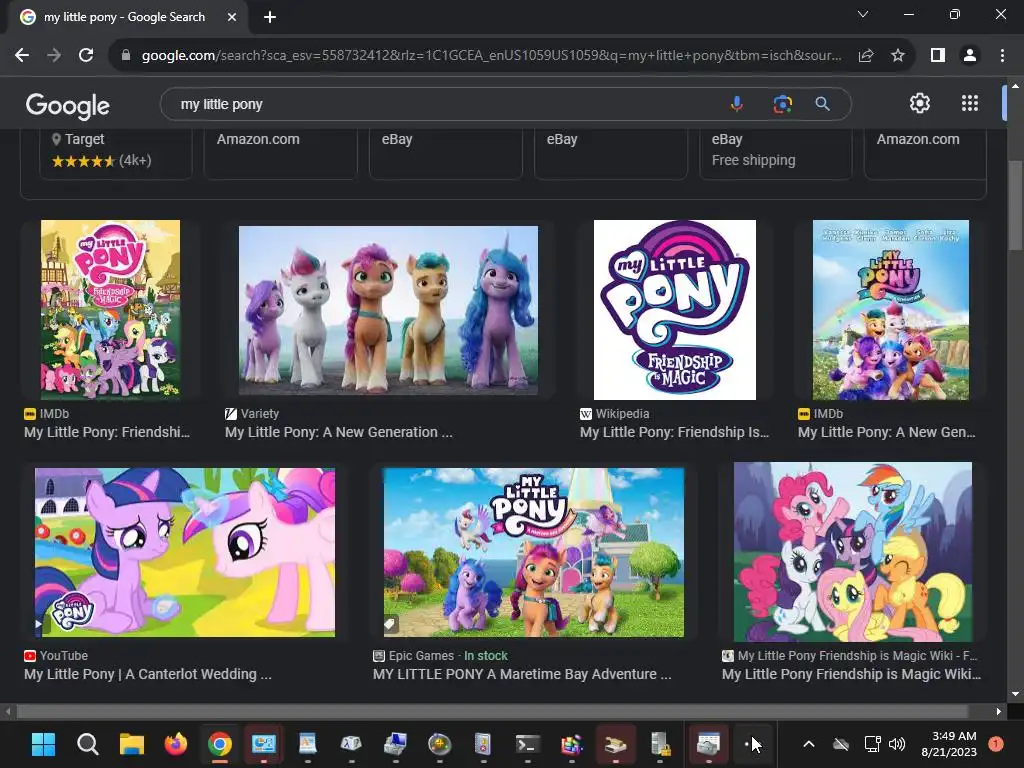1024x768 pixels.
Task: Bookmark this page with the star icon
Action: (x=898, y=56)
